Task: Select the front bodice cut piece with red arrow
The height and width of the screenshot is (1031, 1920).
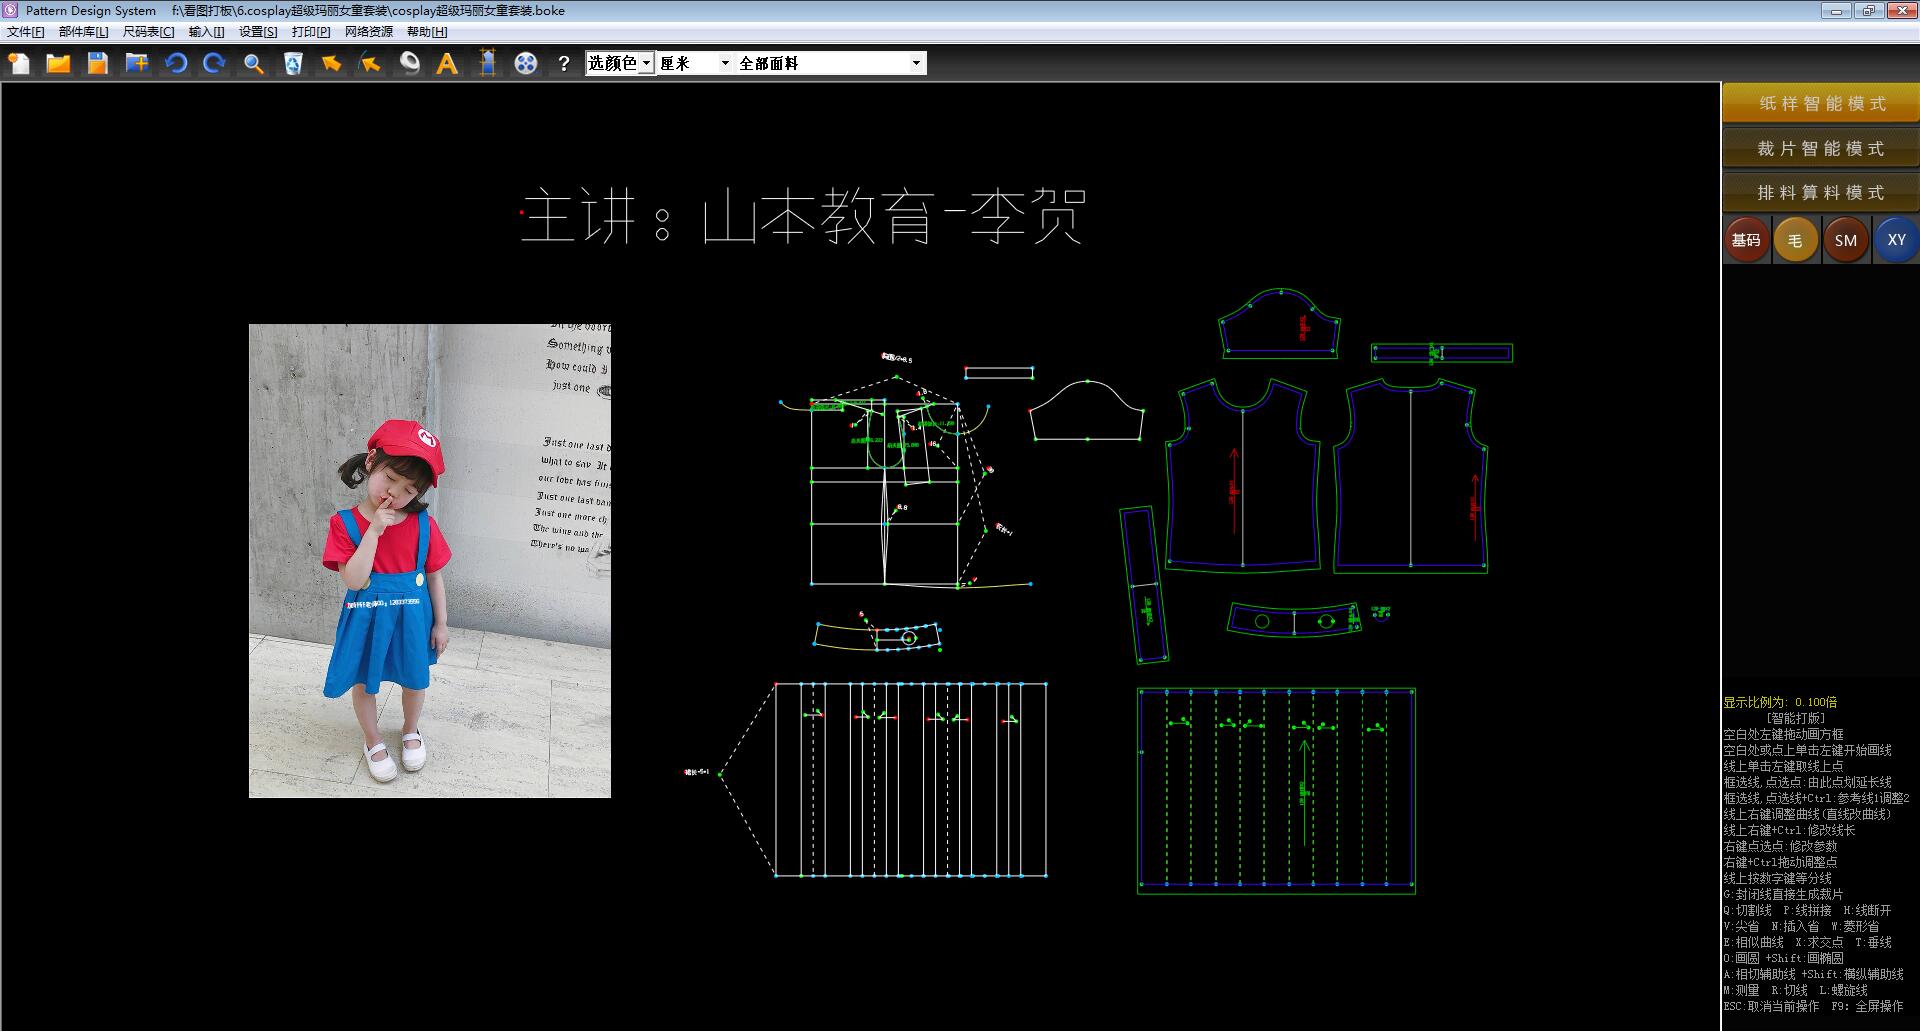Action: point(1242,475)
